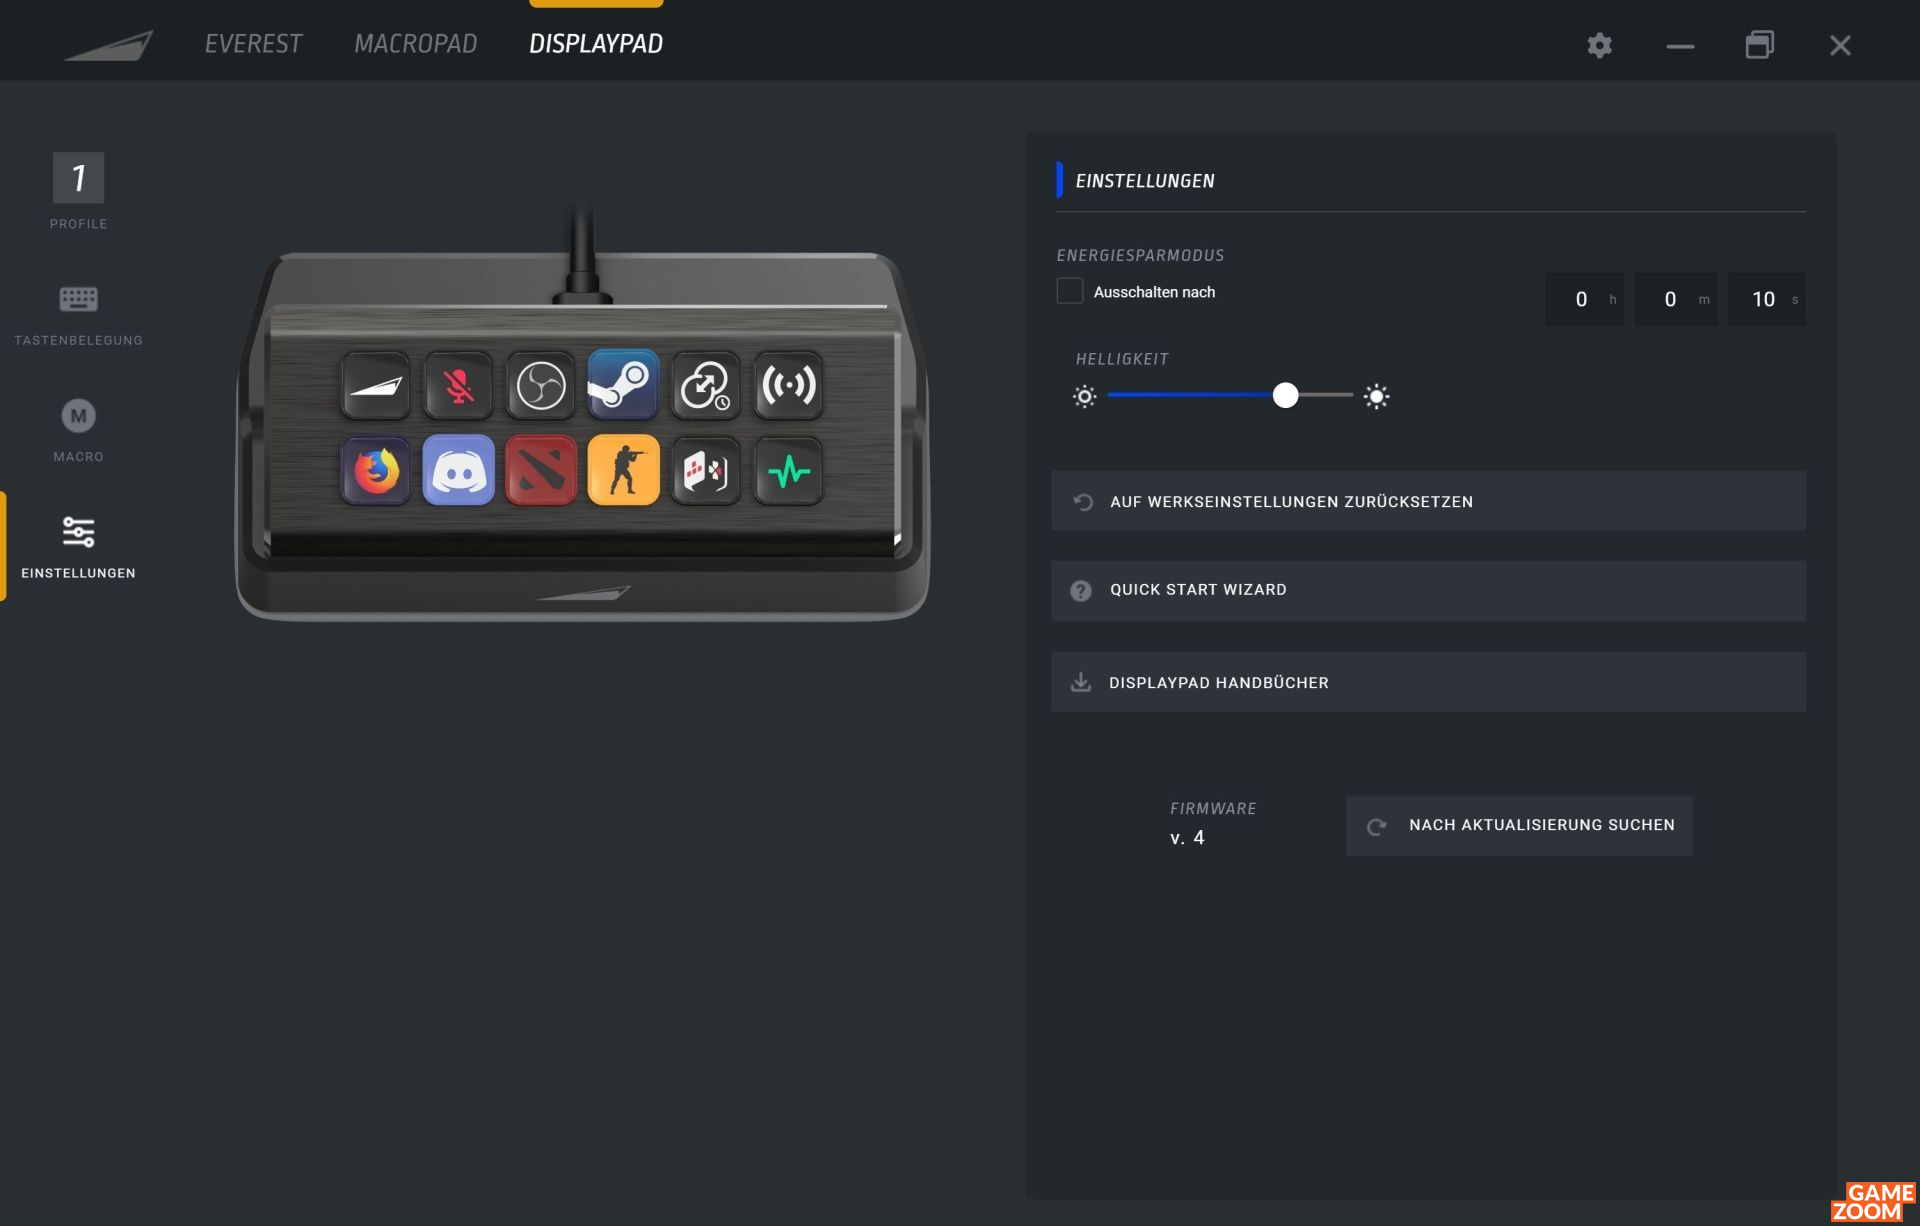Click the Energiesparmodus heading
The height and width of the screenshot is (1226, 1920).
point(1140,256)
